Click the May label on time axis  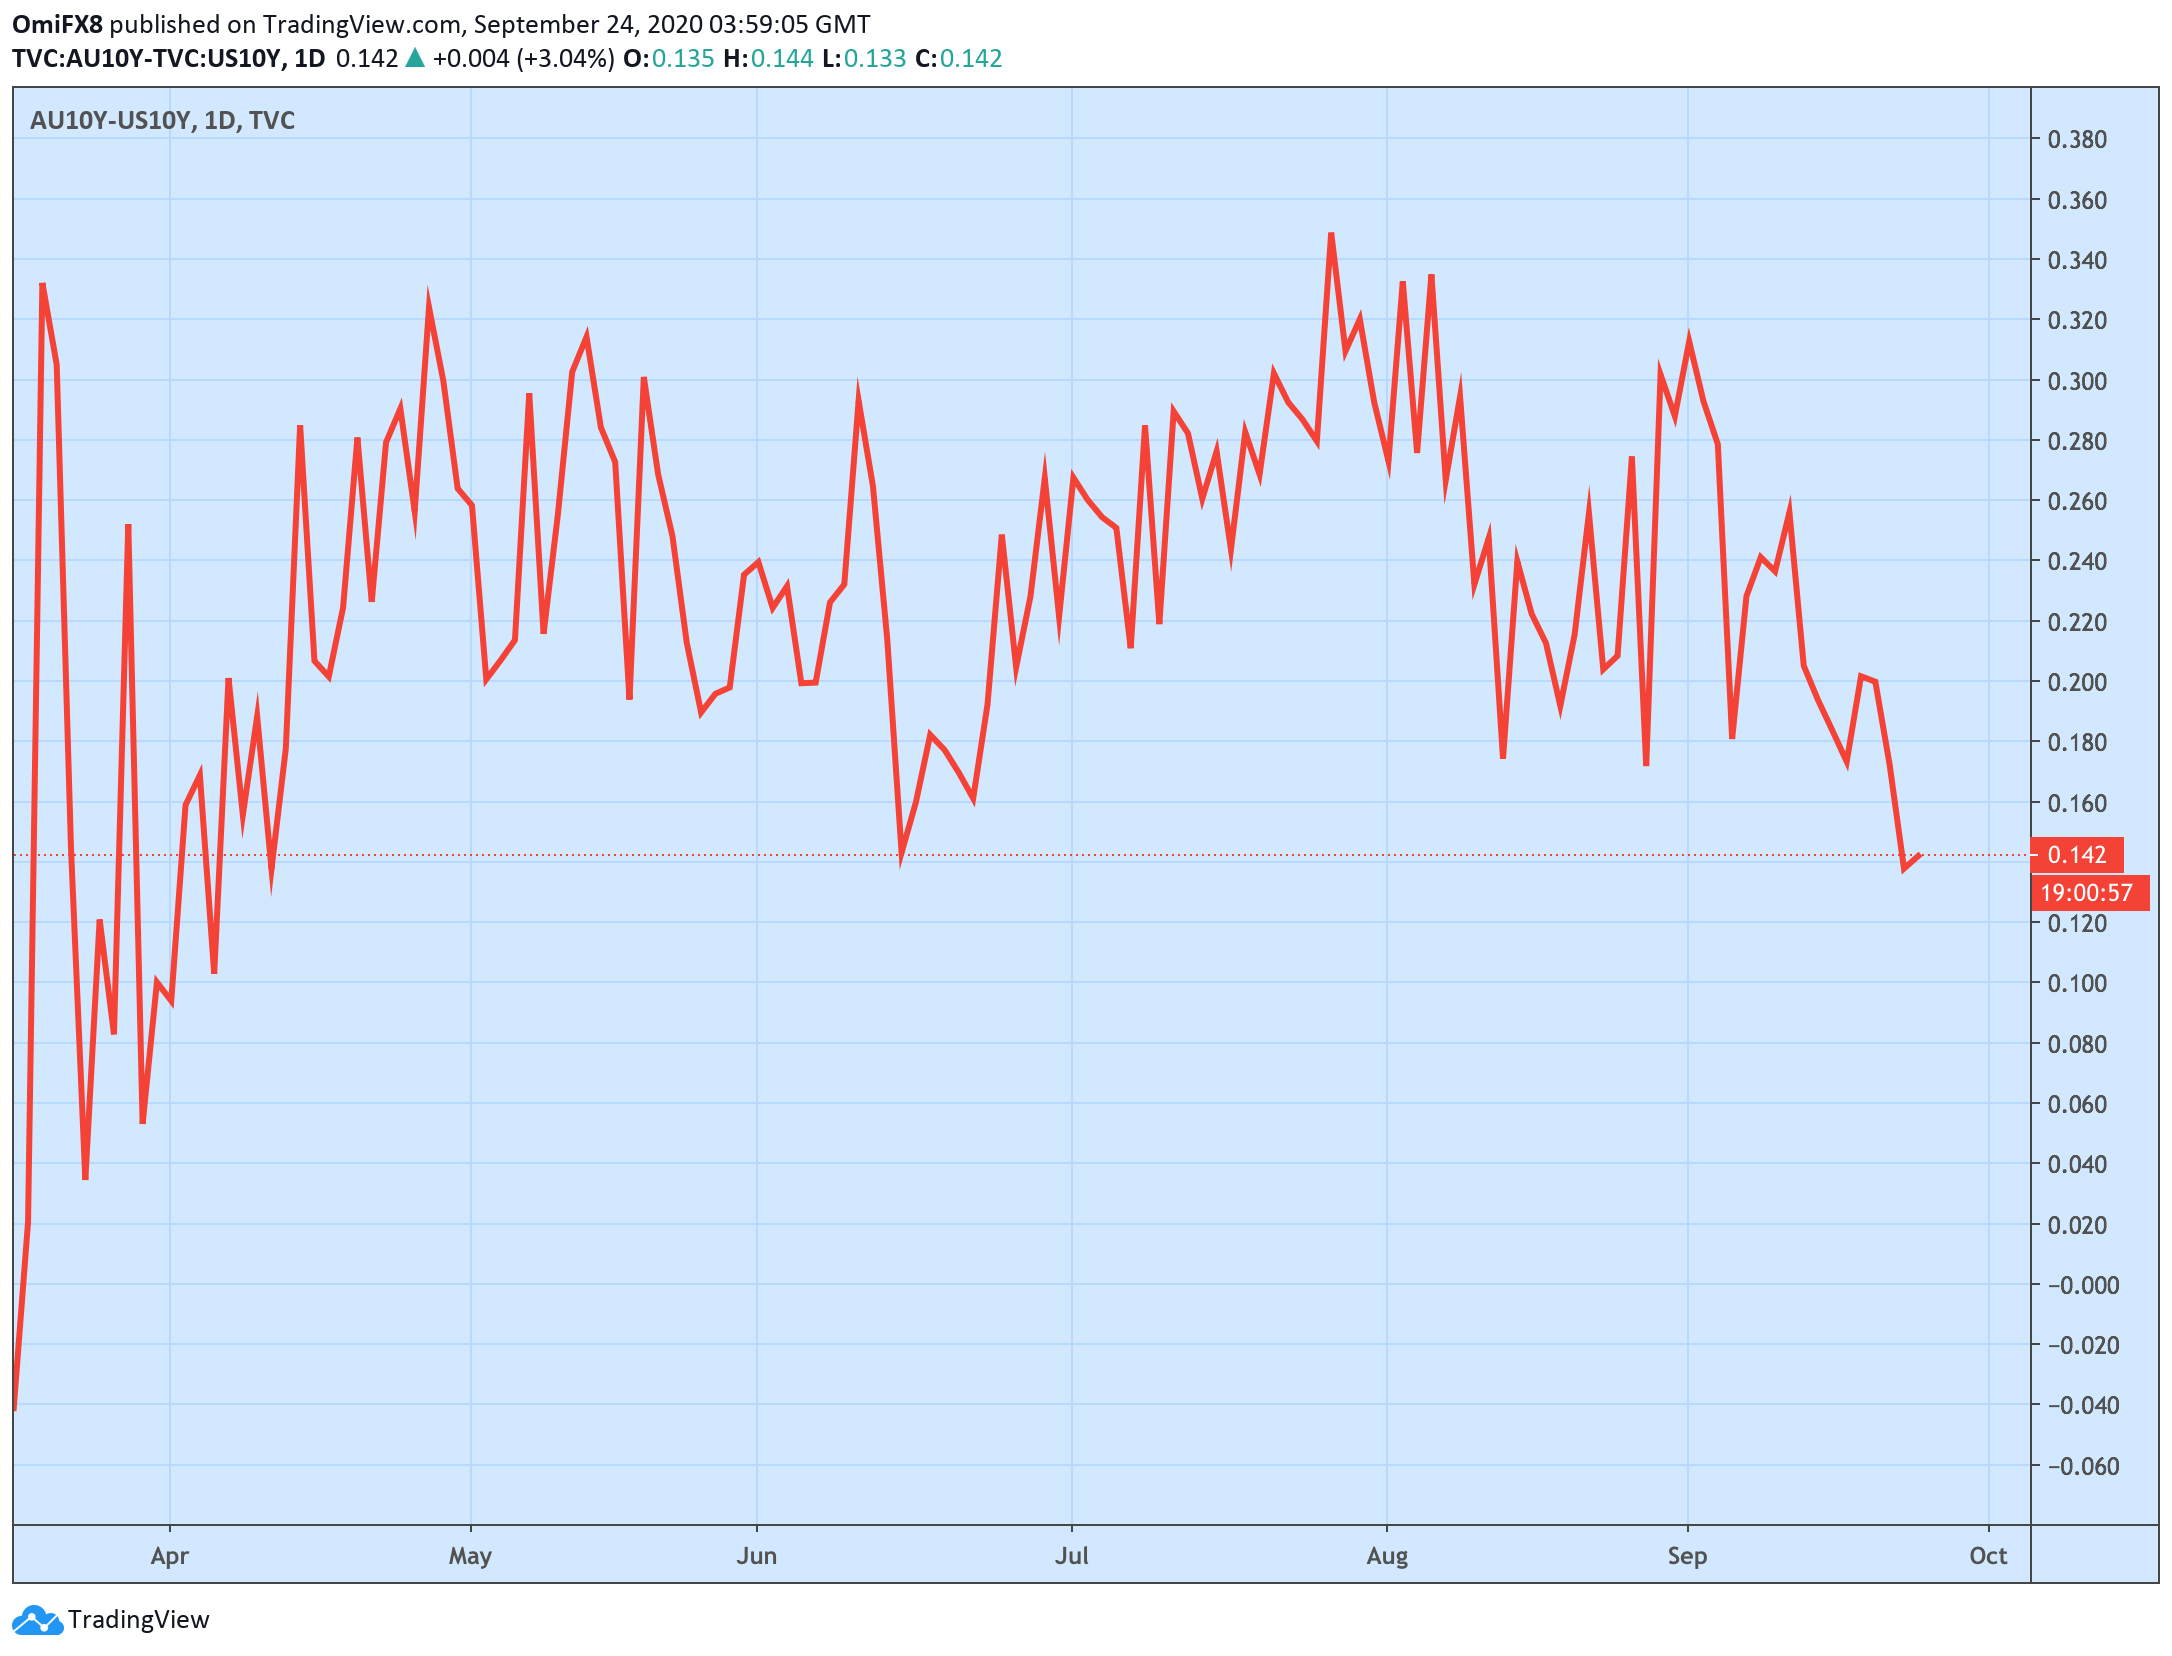tap(470, 1556)
